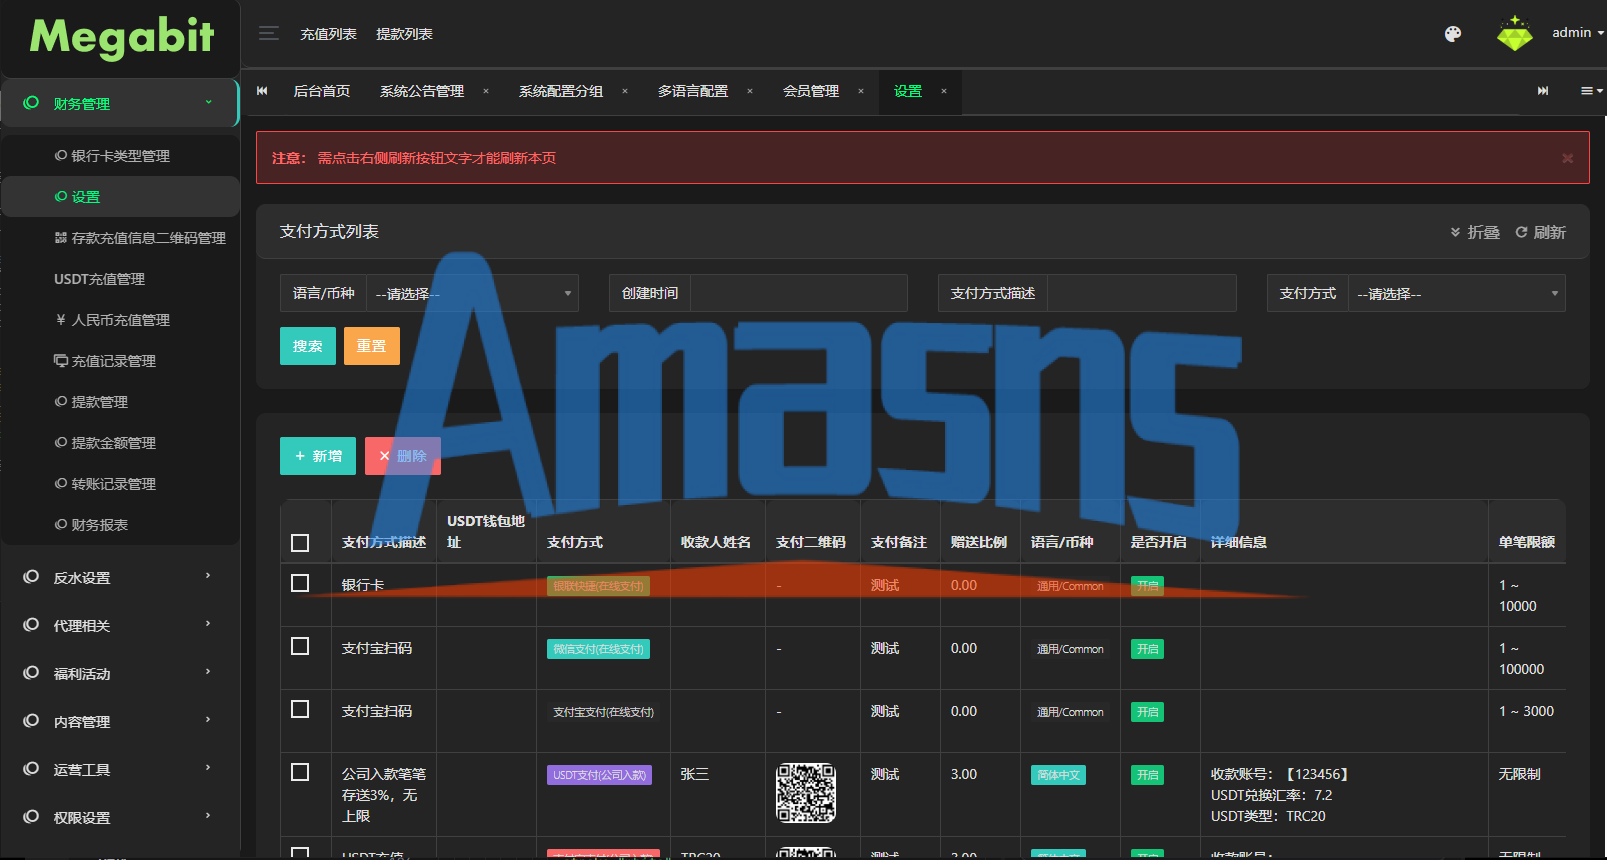Open the tab options list icon

1591,91
